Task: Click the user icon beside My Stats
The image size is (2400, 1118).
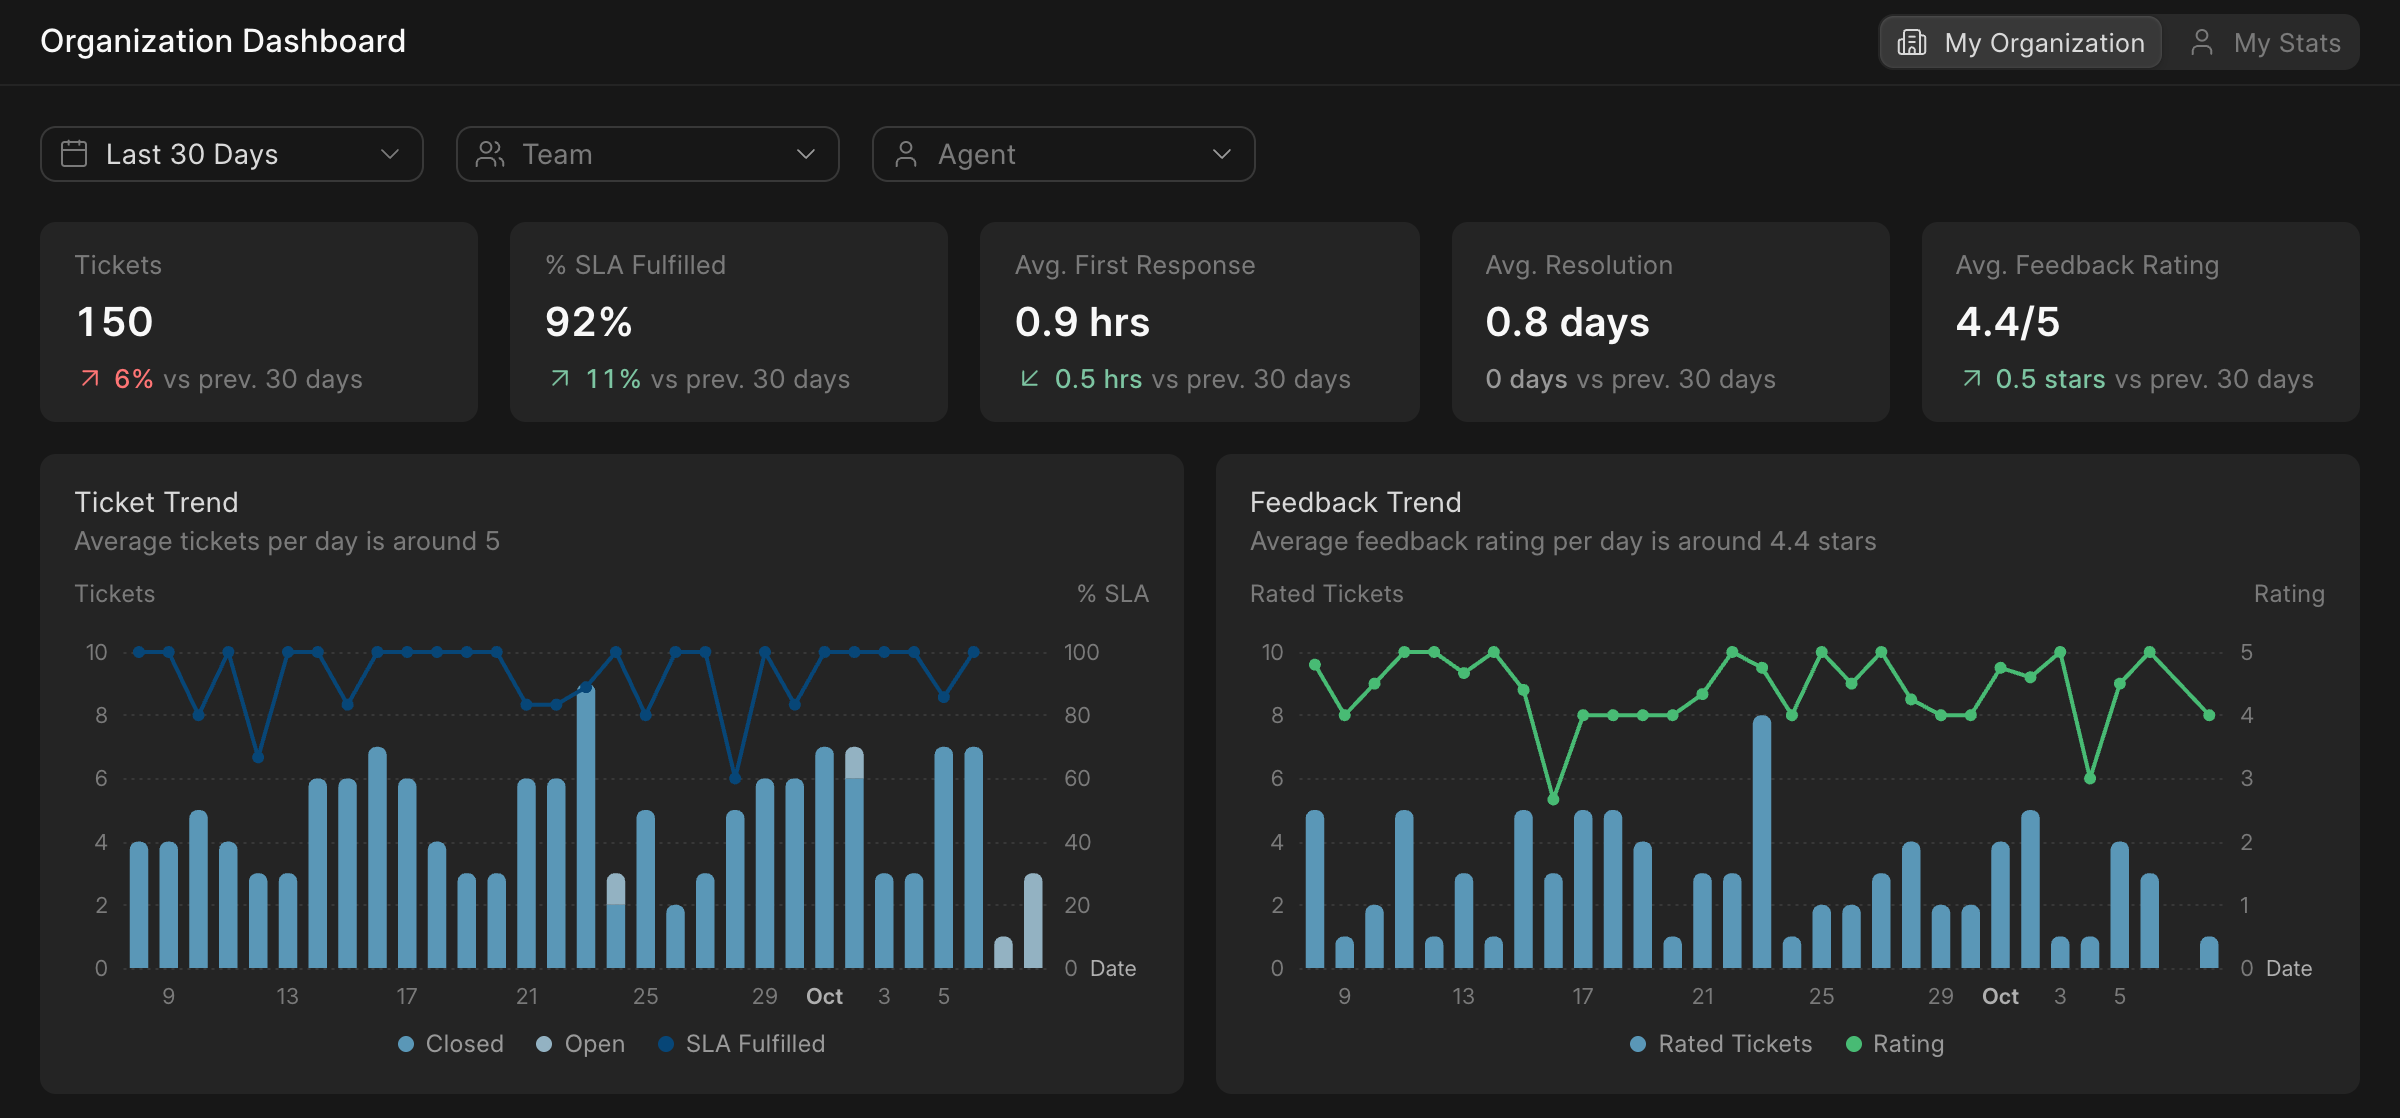Action: click(x=2201, y=43)
